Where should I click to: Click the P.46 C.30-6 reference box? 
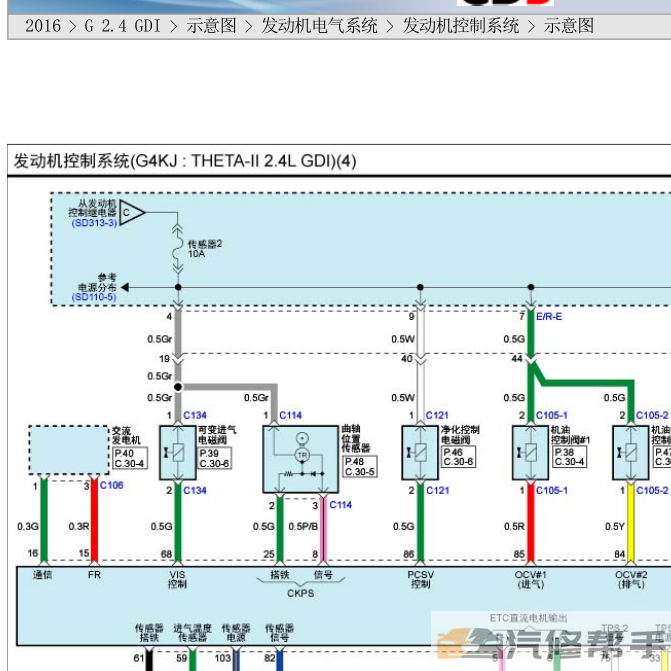pos(458,457)
